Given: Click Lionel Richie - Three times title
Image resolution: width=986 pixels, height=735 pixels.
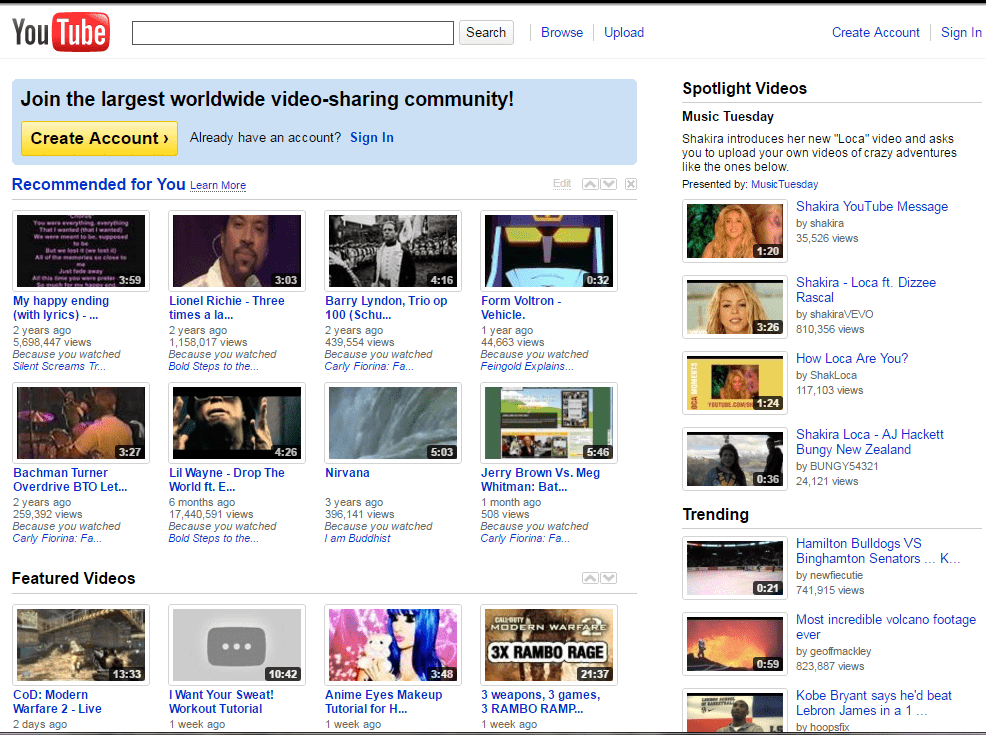Looking at the screenshot, I should [227, 308].
